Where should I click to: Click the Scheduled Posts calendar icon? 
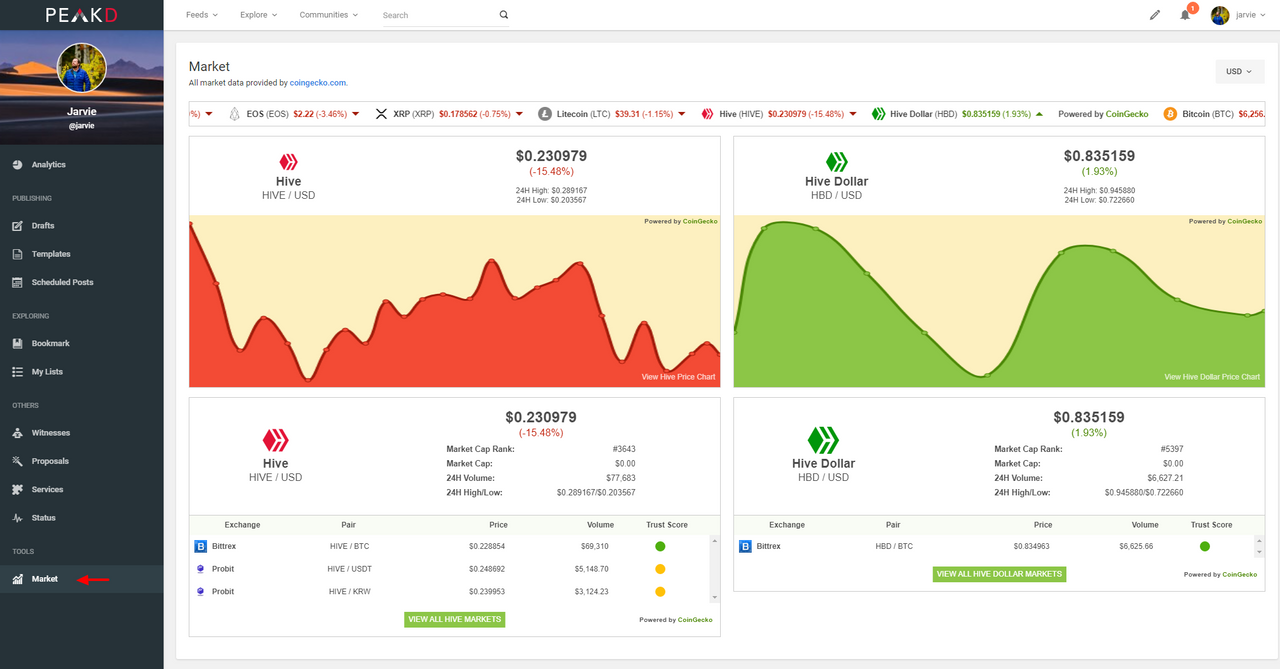pos(17,282)
